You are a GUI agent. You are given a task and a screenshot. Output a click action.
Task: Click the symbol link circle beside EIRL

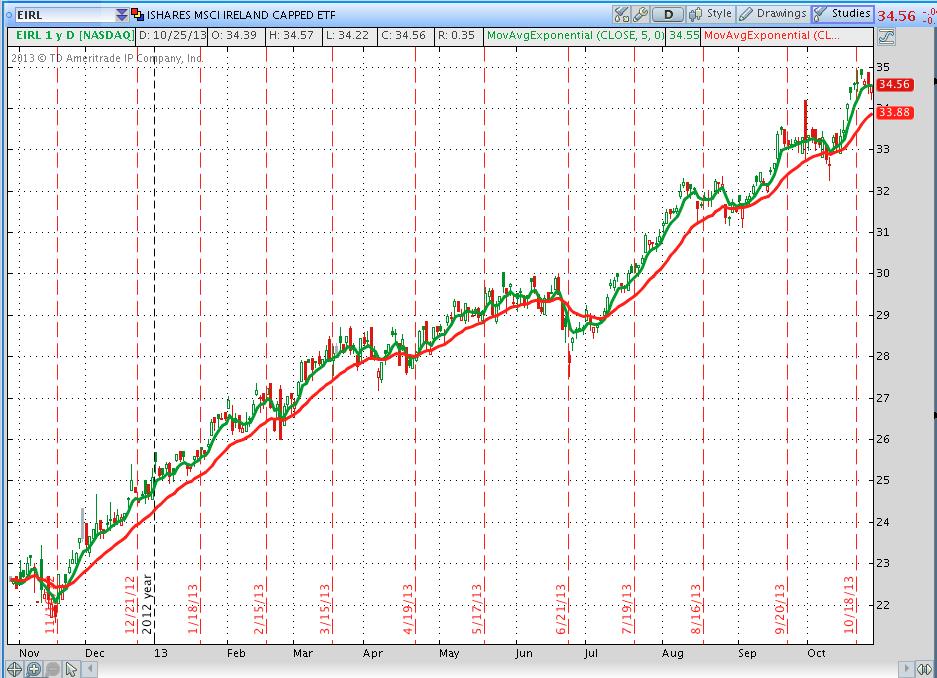[8, 15]
